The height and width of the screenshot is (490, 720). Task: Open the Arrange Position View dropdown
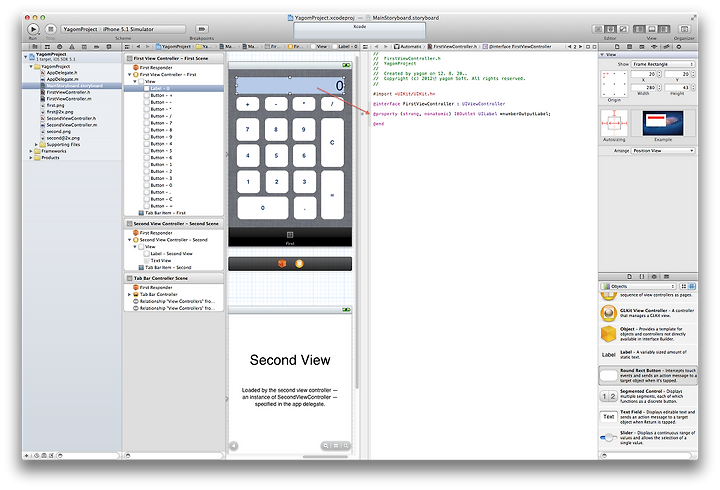tap(663, 151)
